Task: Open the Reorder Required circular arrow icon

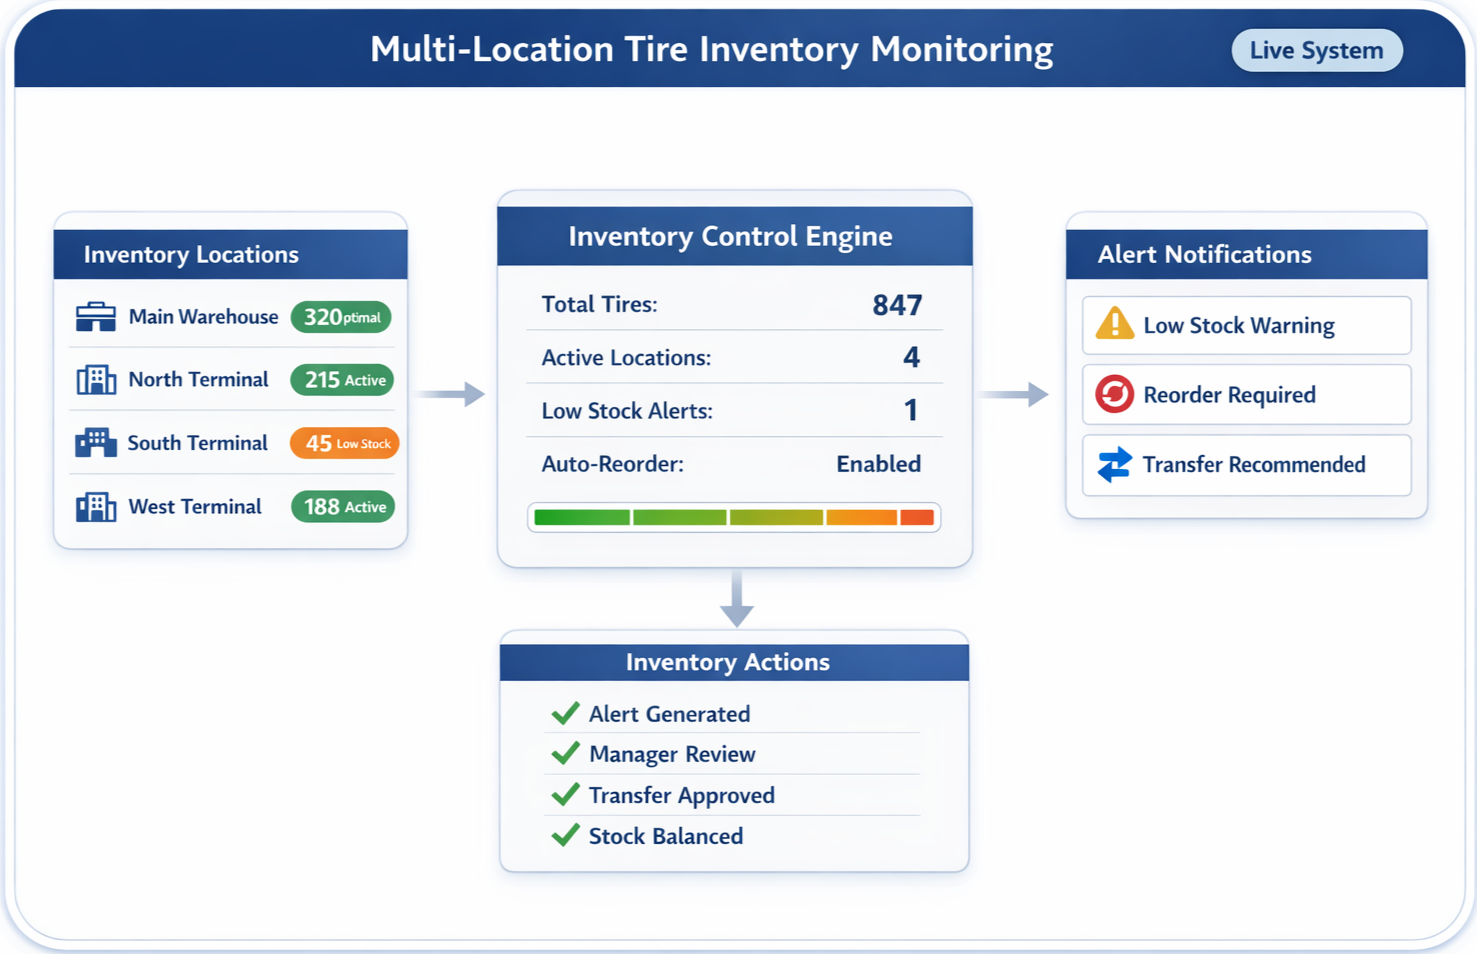Action: [x=1113, y=394]
